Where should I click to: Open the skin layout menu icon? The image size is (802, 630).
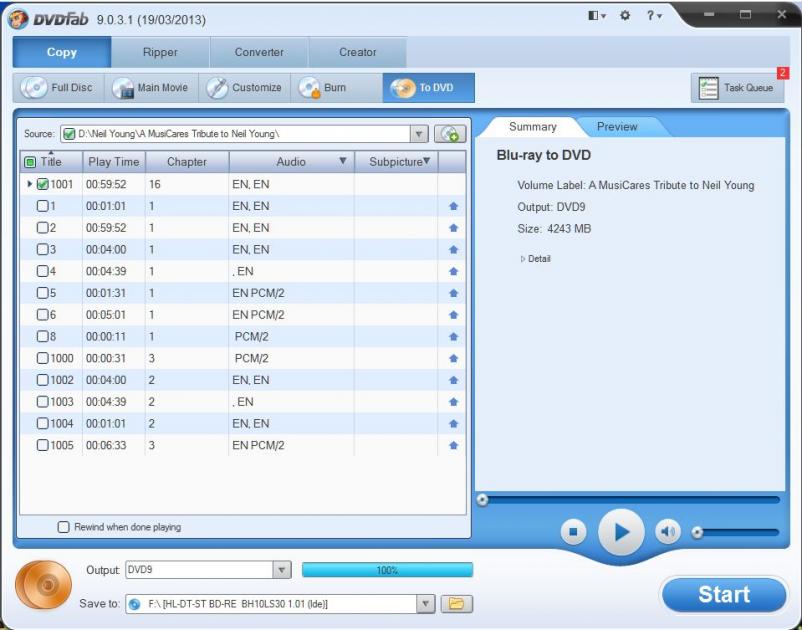click(x=596, y=16)
